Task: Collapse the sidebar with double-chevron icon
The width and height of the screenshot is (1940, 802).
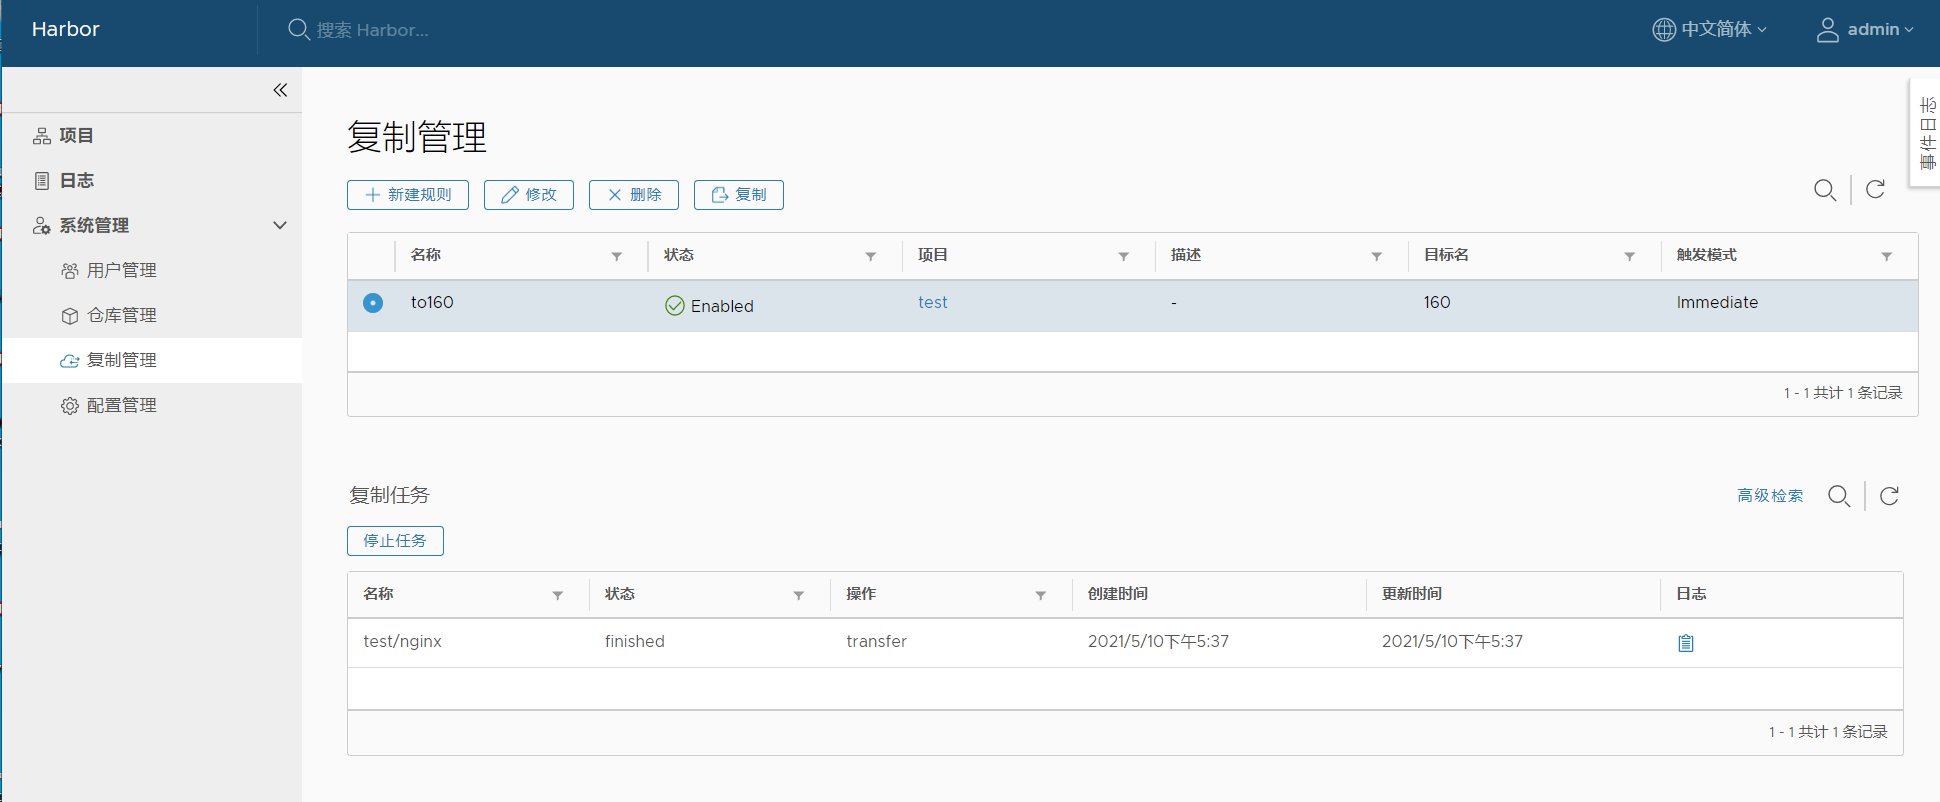Action: click(280, 90)
